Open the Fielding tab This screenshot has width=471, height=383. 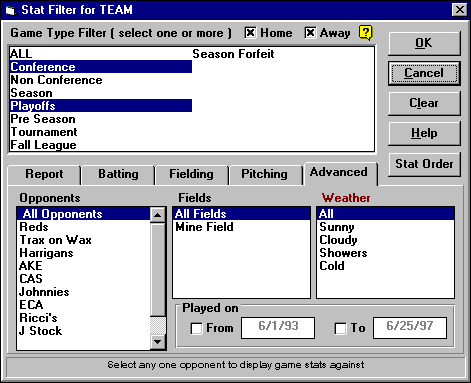[x=191, y=175]
